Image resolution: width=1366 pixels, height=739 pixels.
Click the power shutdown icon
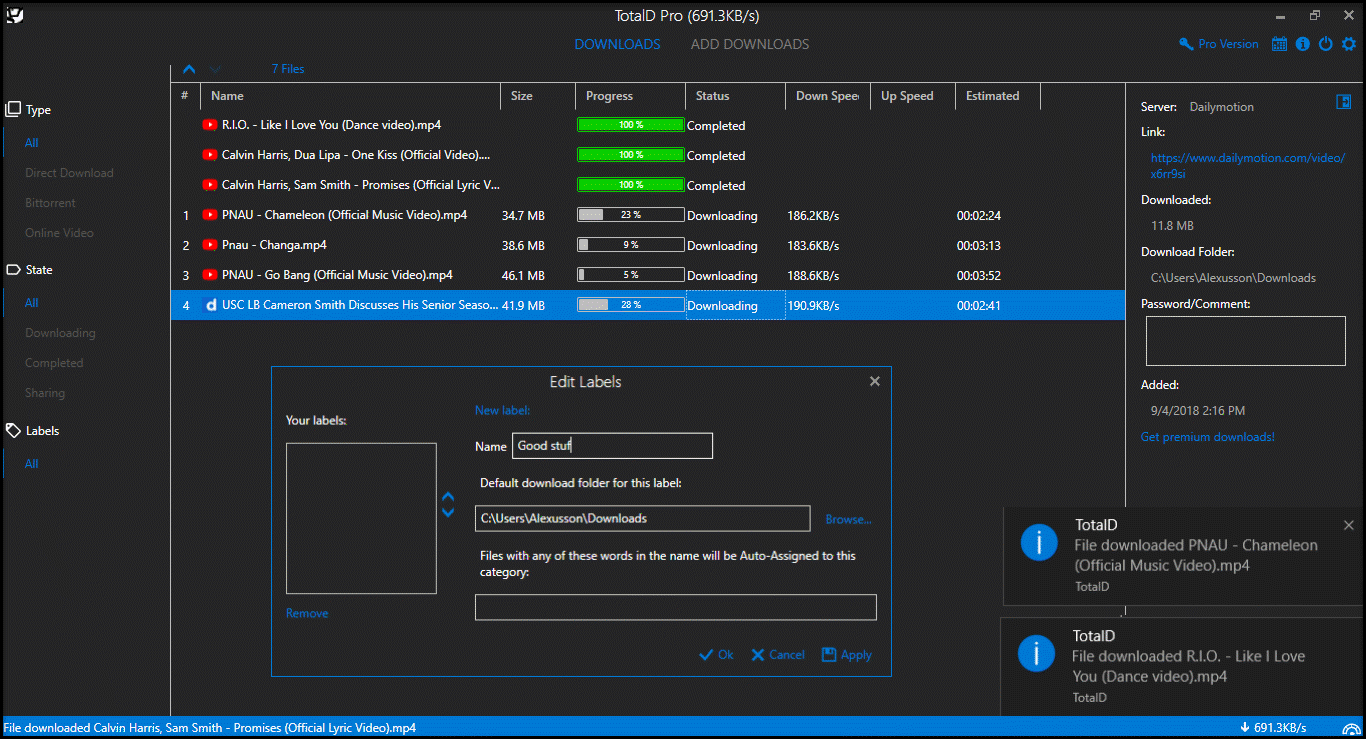(1326, 44)
